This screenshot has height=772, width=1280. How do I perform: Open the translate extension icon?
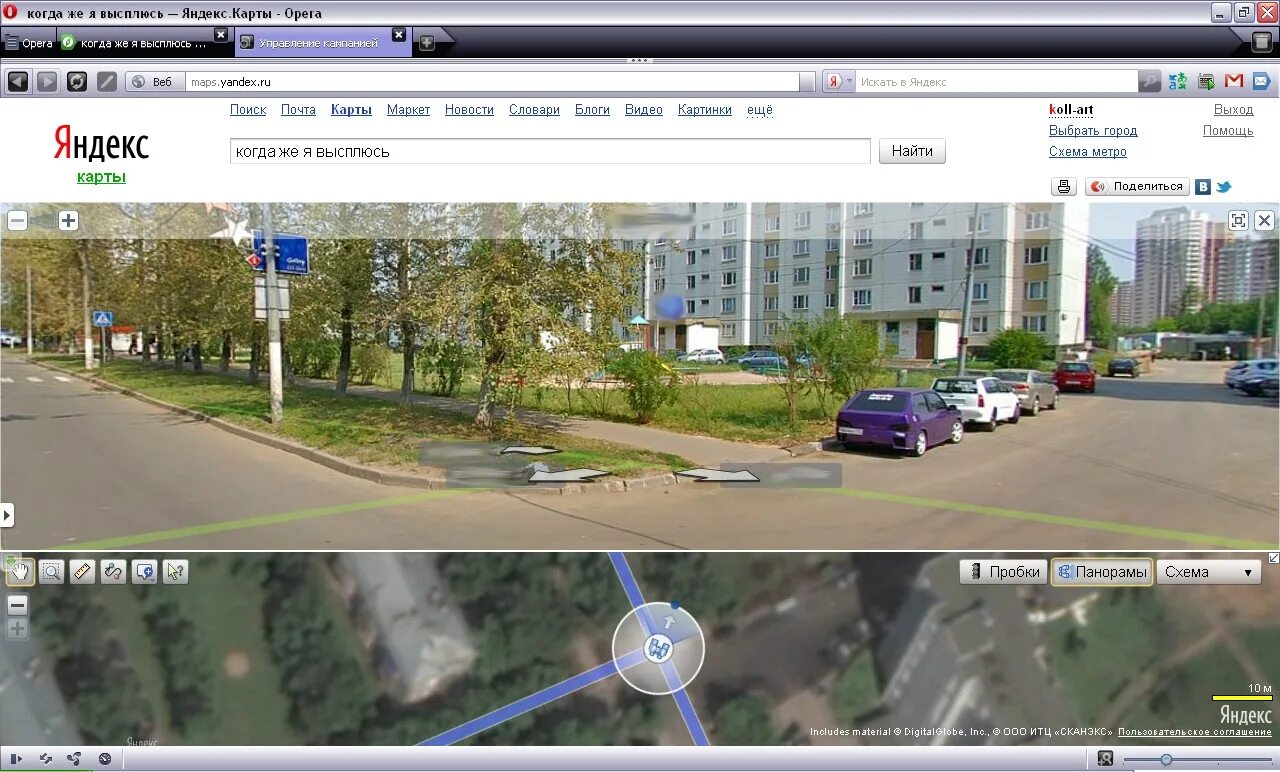pyautogui.click(x=1178, y=82)
